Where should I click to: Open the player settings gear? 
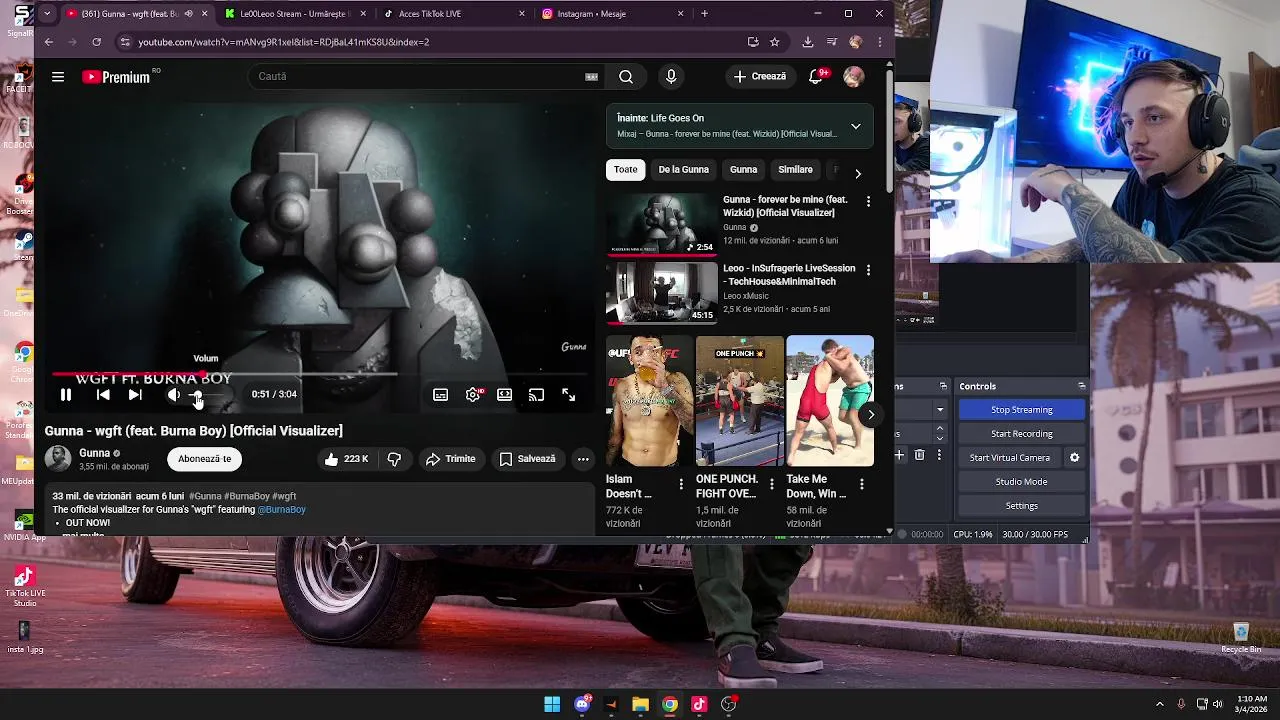(x=473, y=395)
